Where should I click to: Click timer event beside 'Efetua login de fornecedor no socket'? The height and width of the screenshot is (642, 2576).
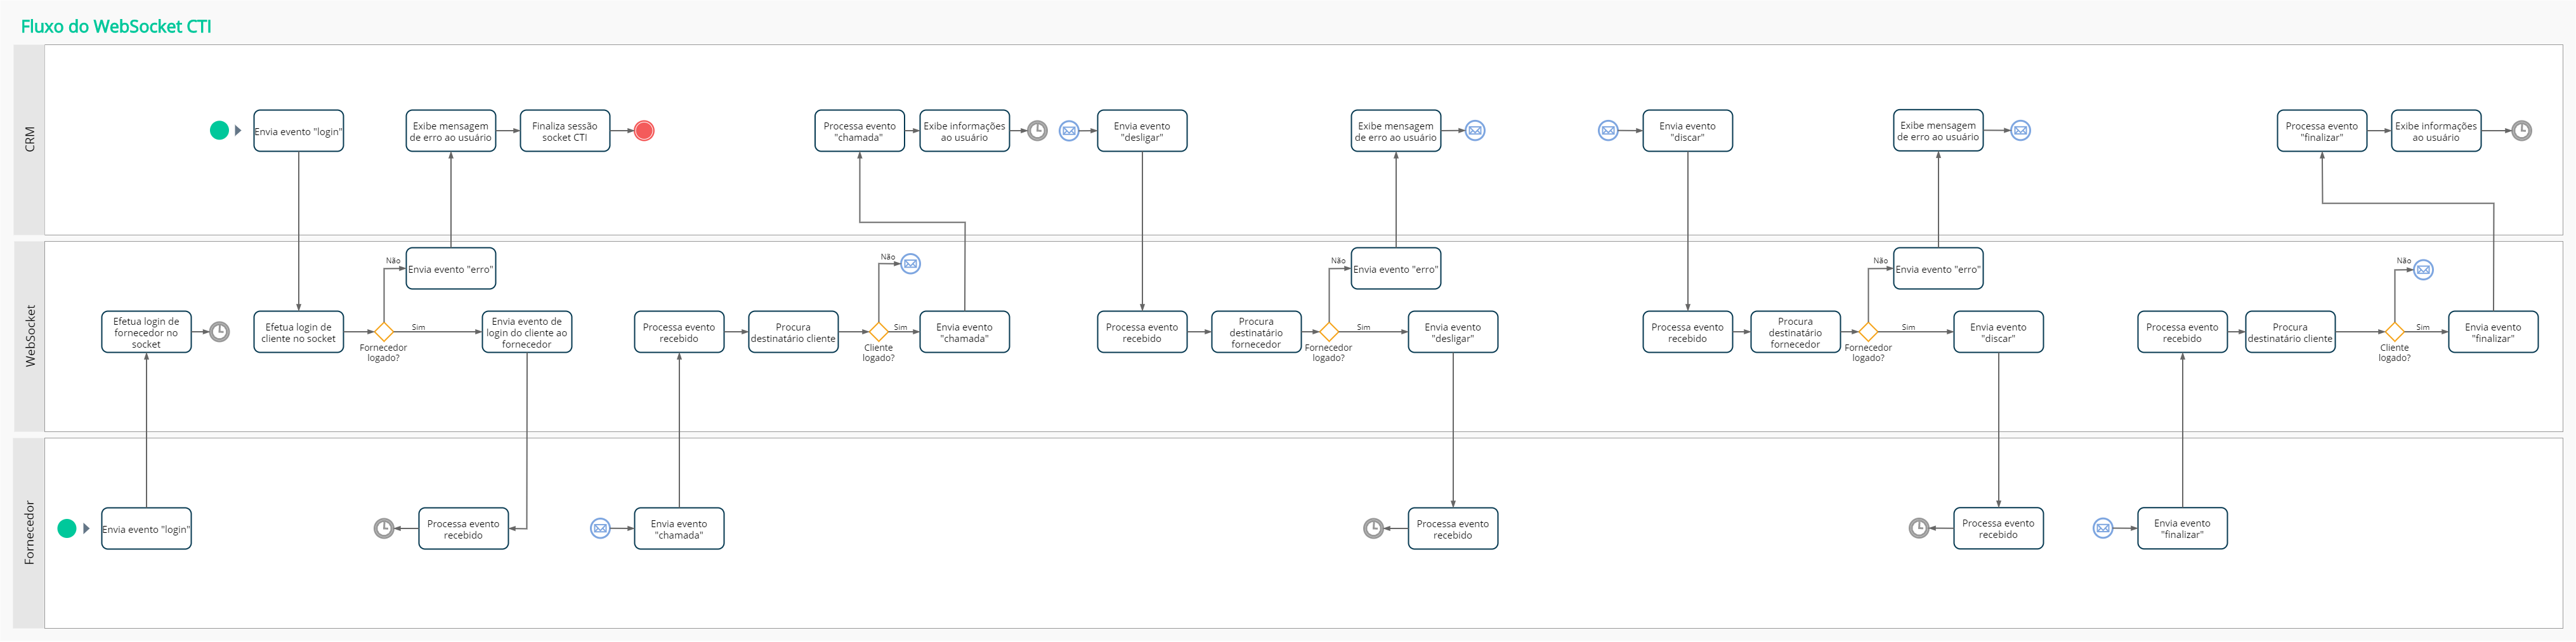click(x=219, y=332)
